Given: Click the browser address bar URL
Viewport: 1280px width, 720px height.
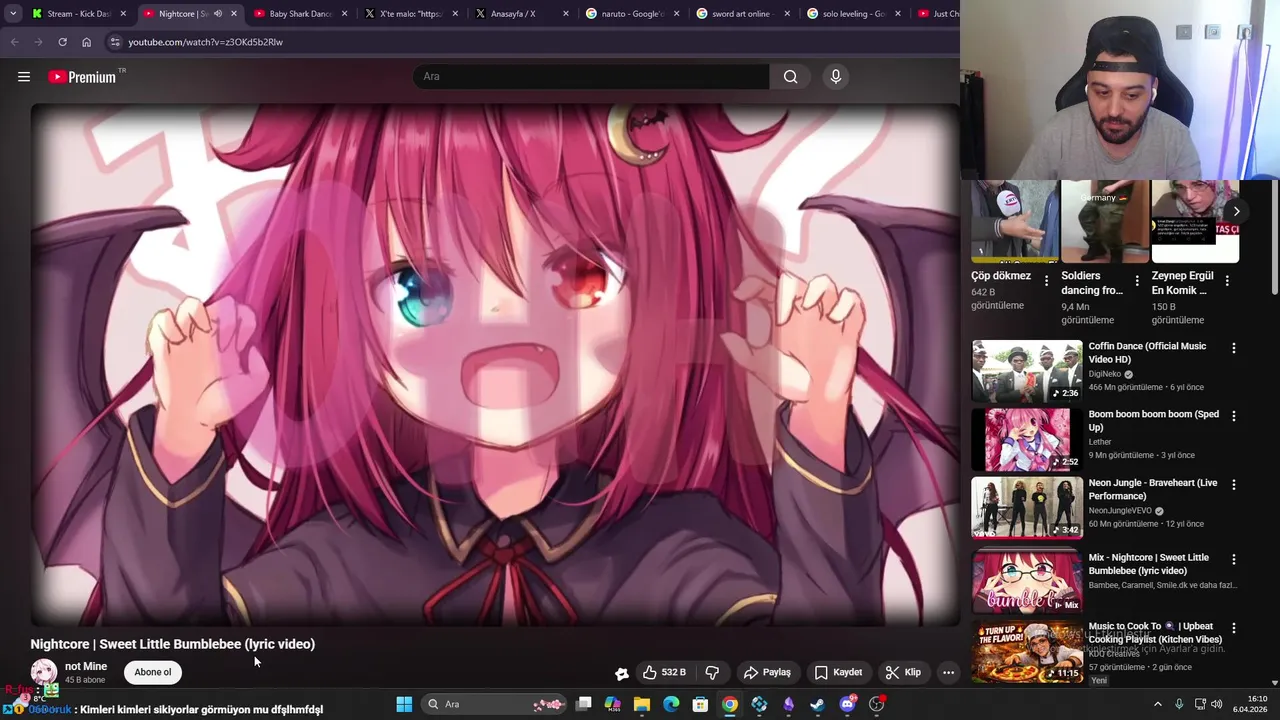Looking at the screenshot, I should pos(205,42).
